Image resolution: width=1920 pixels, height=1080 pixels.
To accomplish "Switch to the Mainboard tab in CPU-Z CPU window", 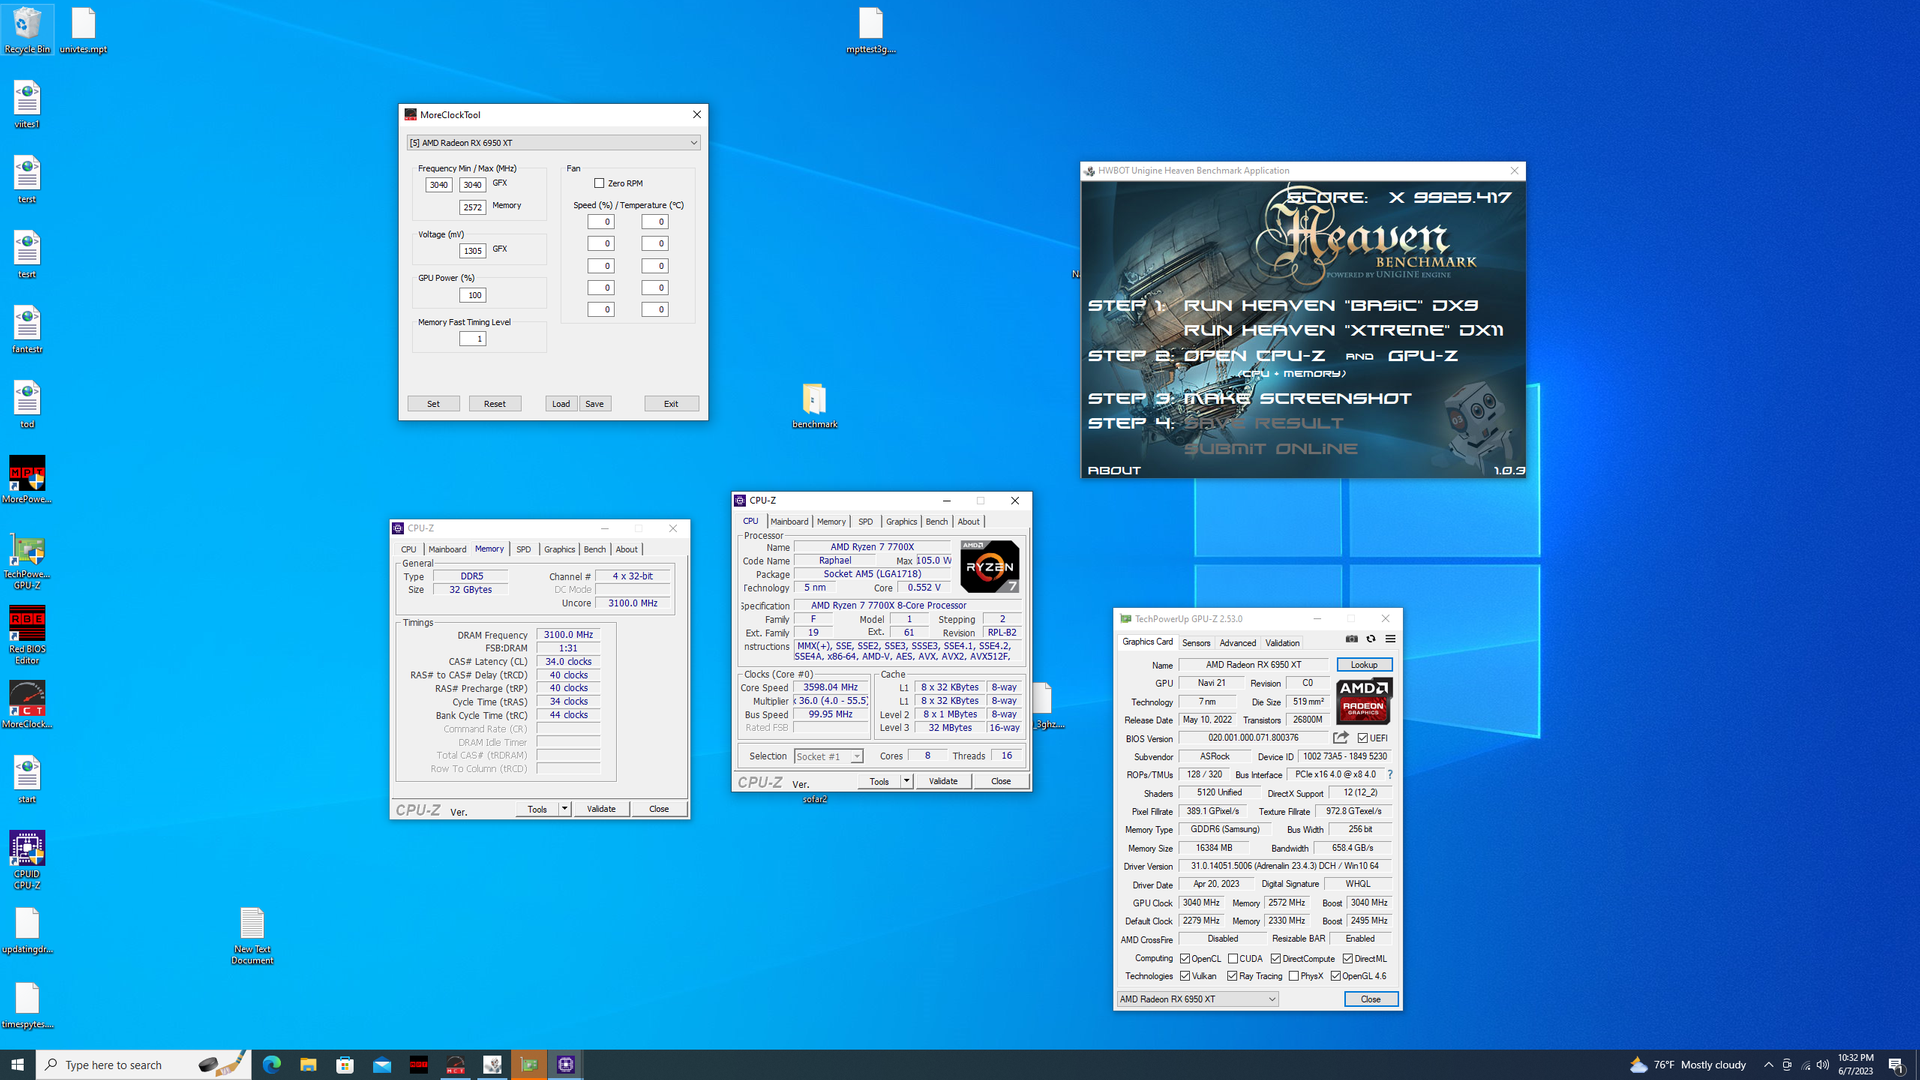I will pos(789,522).
